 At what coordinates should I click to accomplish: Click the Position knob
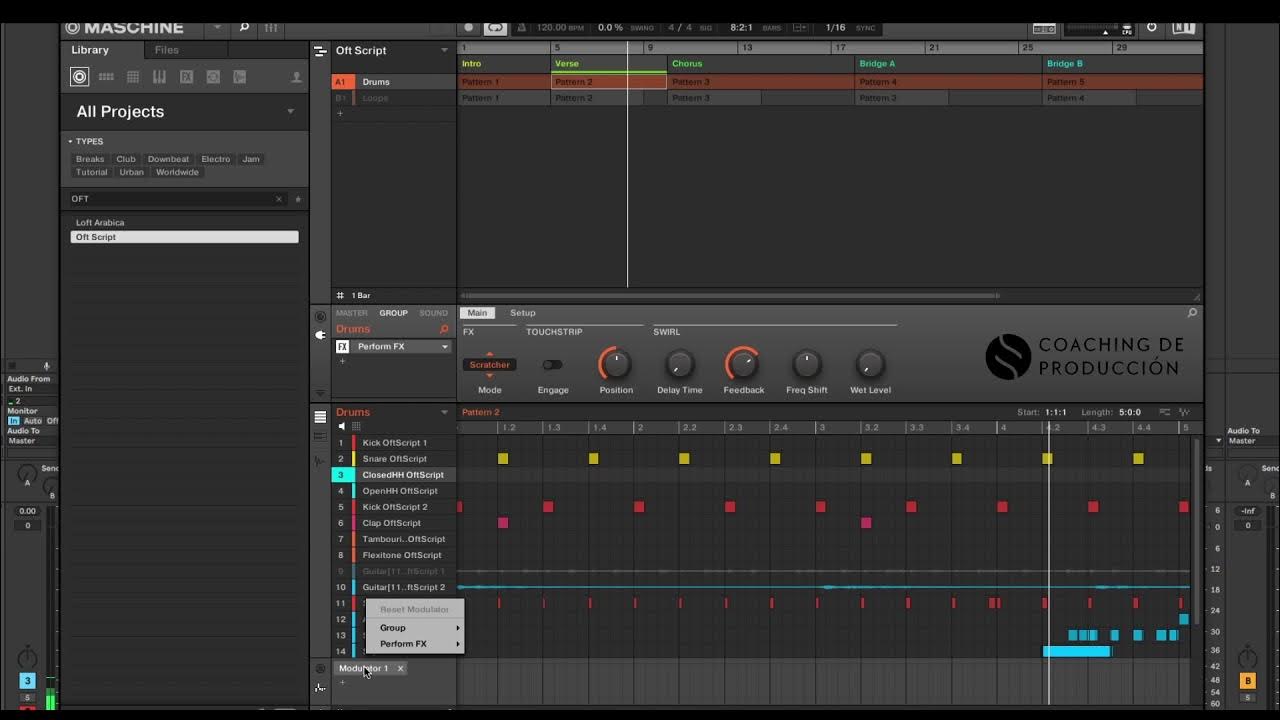click(x=616, y=364)
